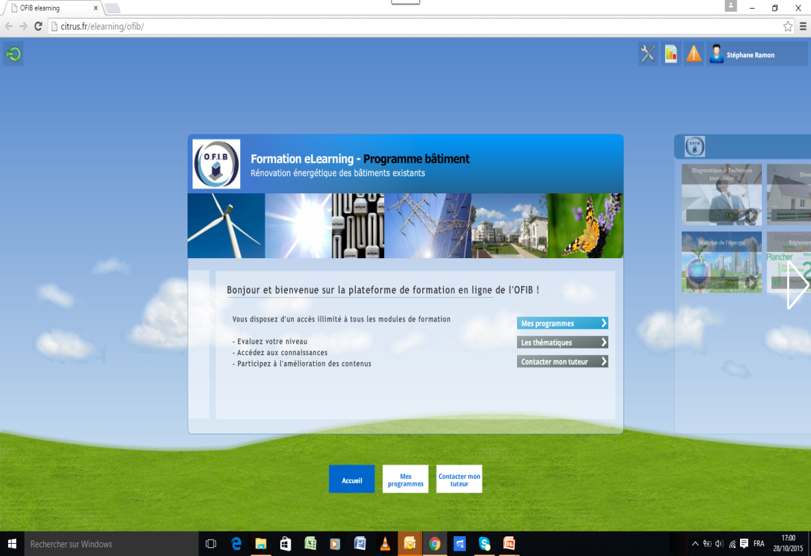The width and height of the screenshot is (811, 556).
Task: Open Stéphane Ramon user profile
Action: pyautogui.click(x=743, y=55)
